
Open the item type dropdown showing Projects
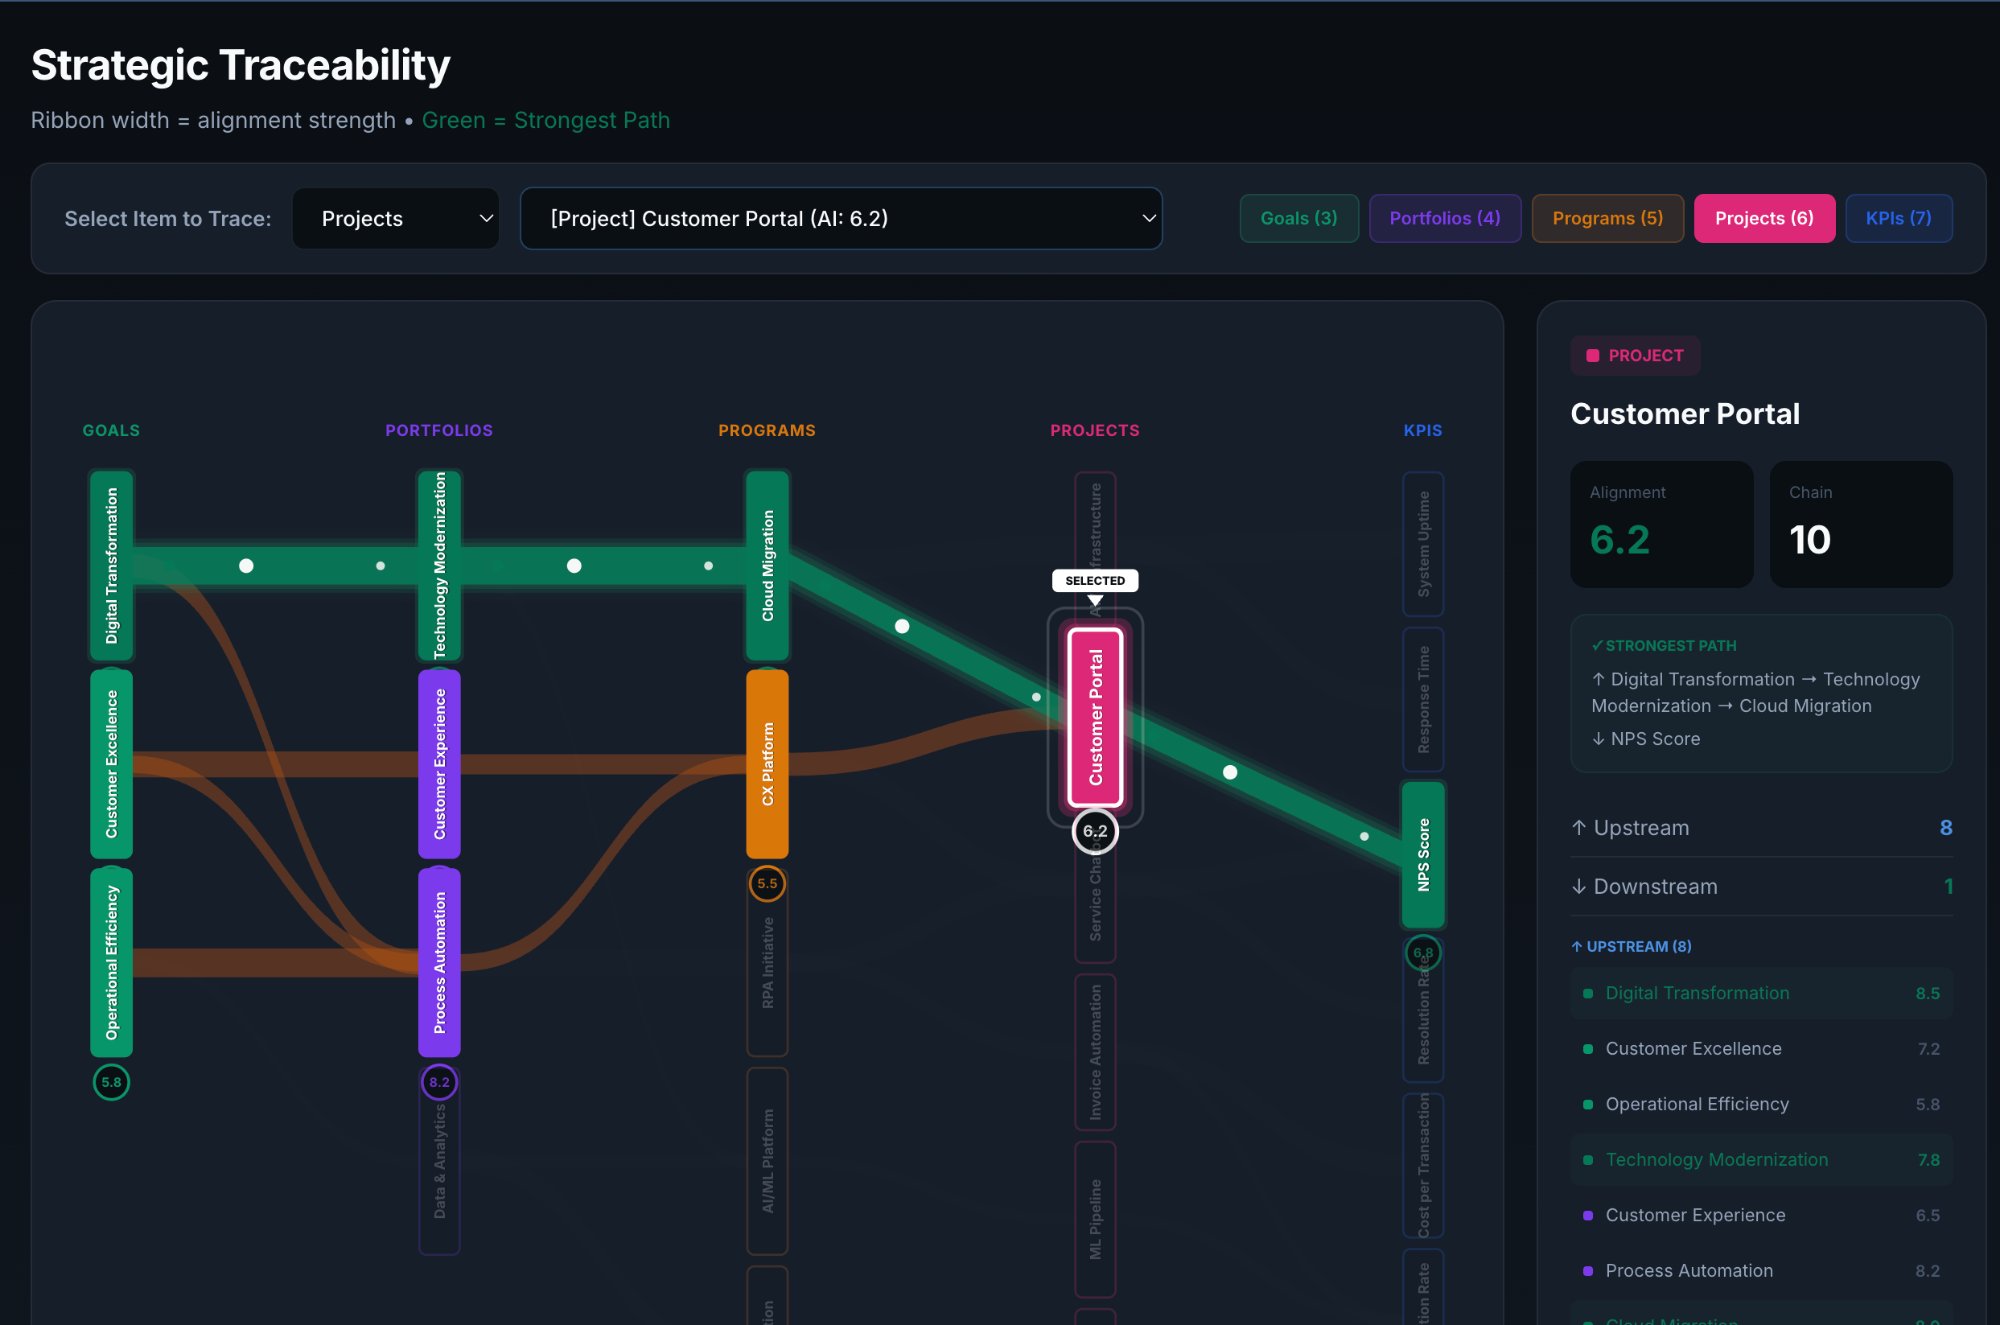tap(395, 218)
